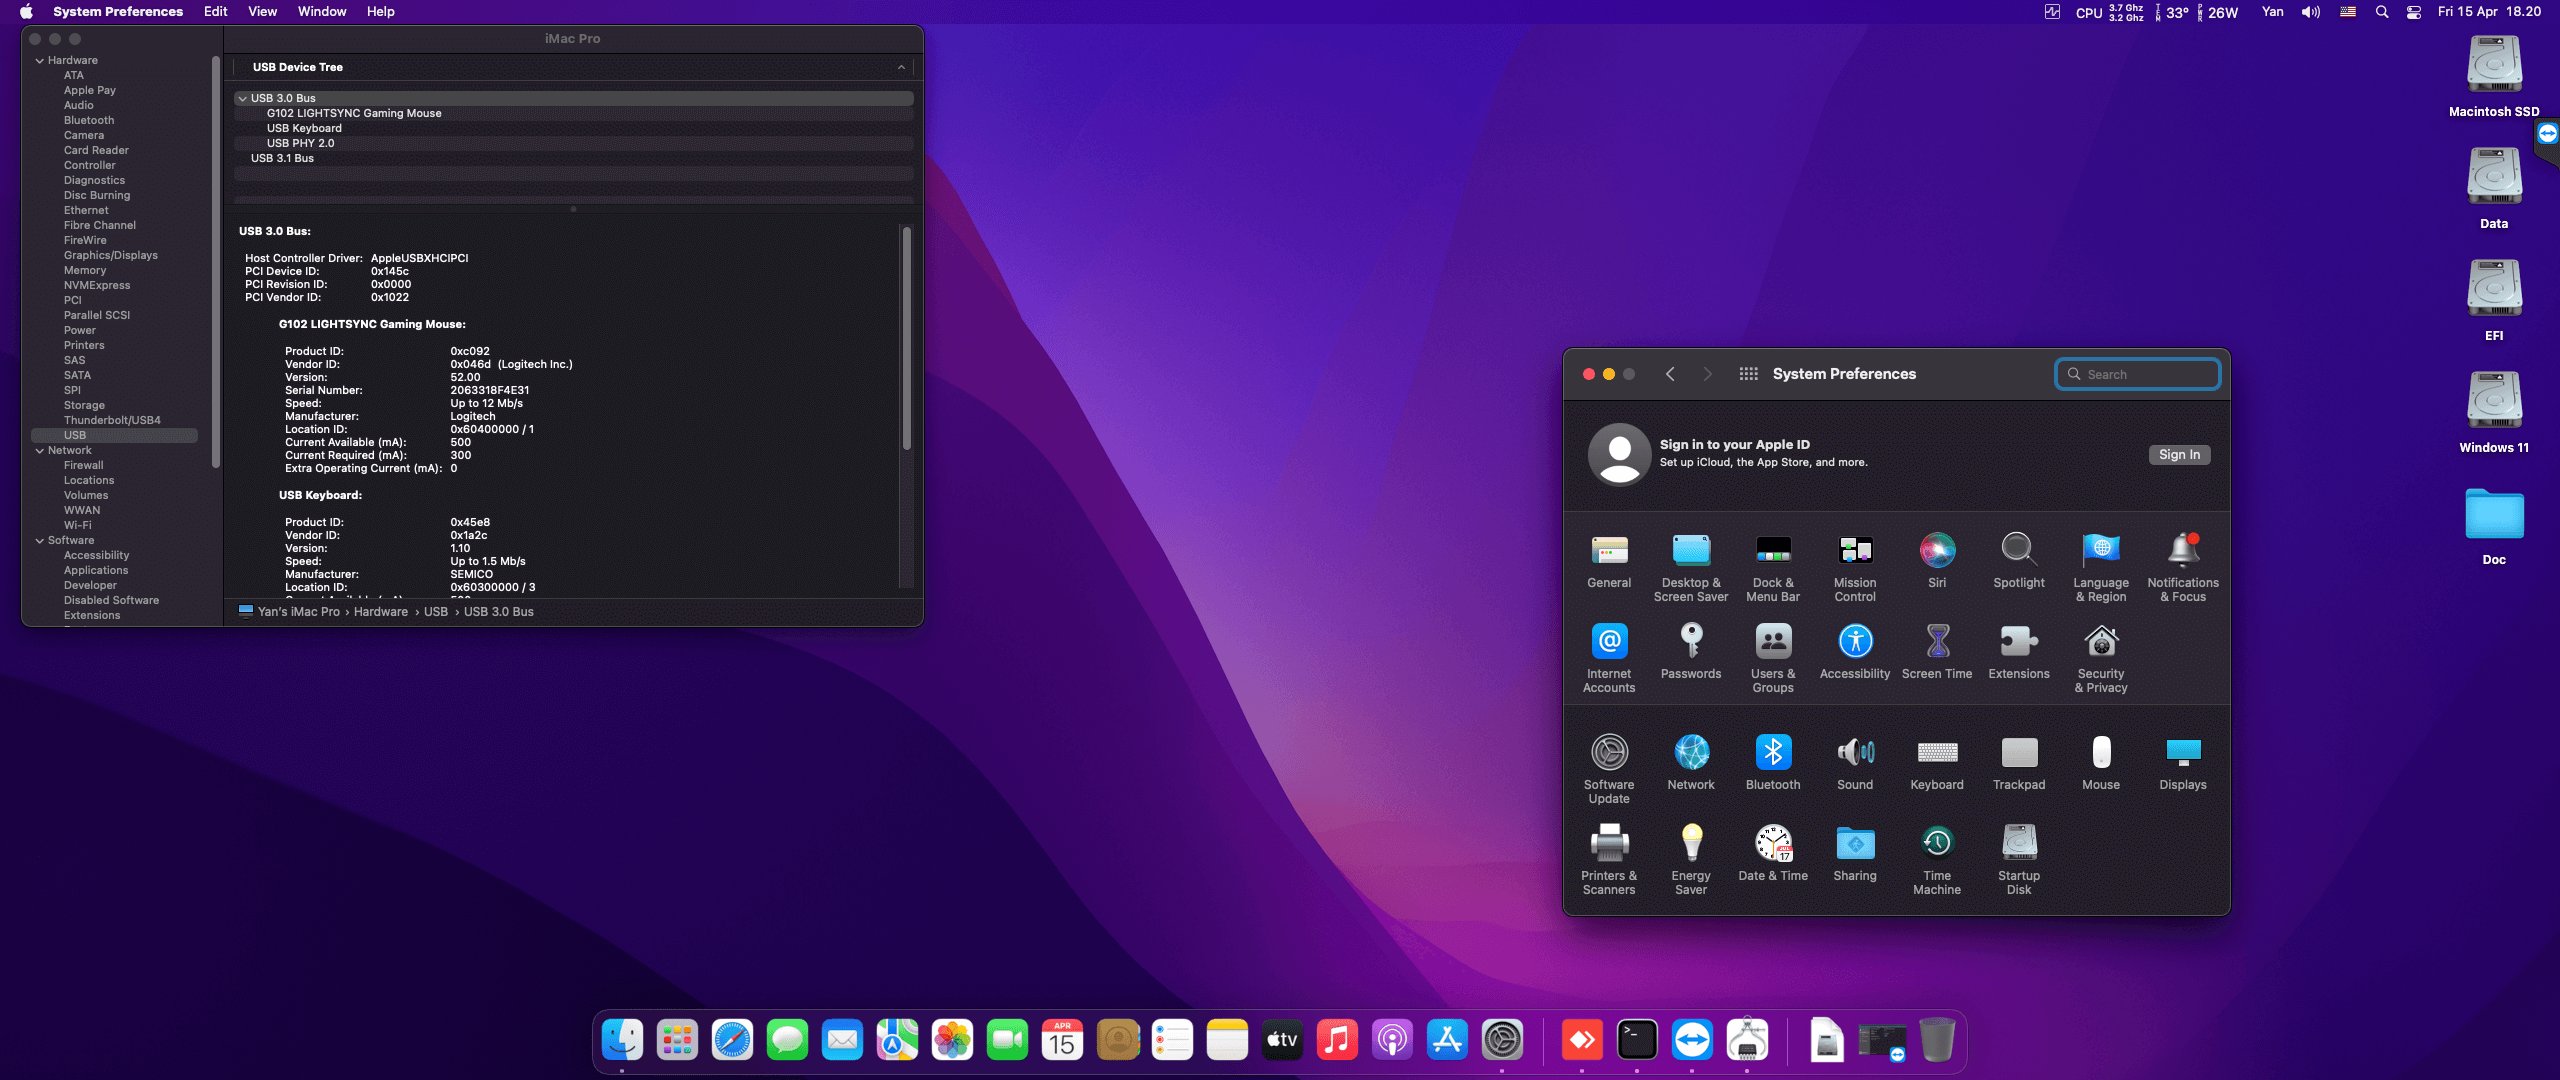Open Spotlight search from menu bar
Screen dimensions: 2560x1080
2382,12
